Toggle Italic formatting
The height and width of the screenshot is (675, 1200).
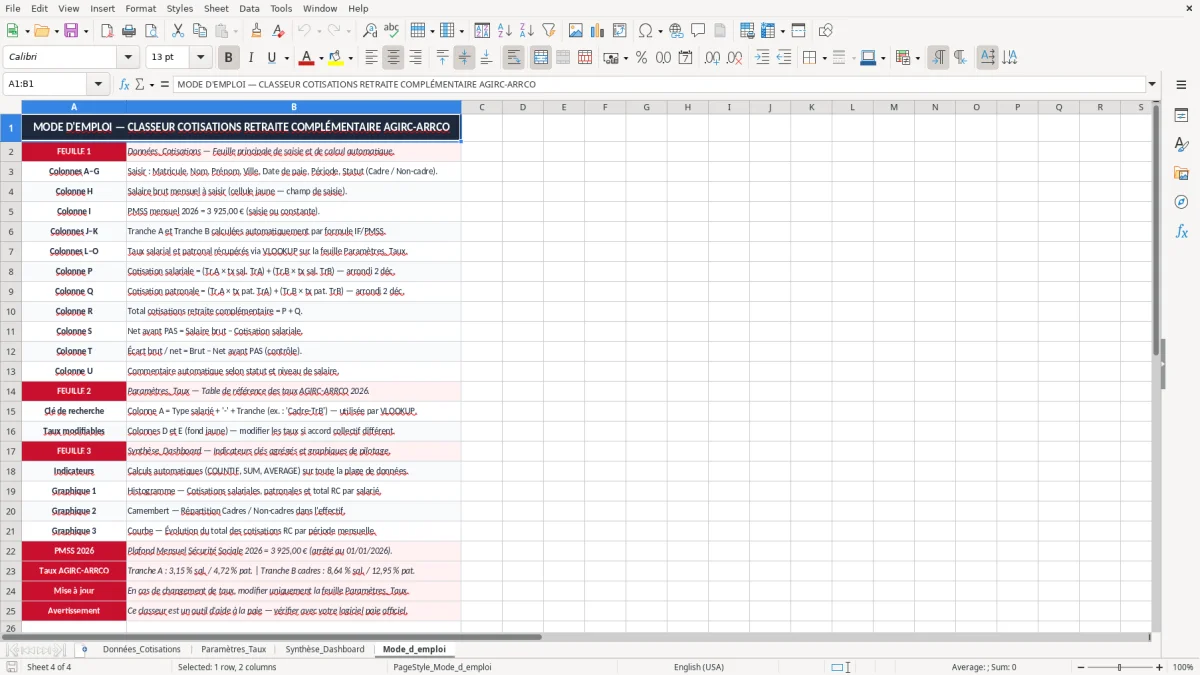point(250,58)
